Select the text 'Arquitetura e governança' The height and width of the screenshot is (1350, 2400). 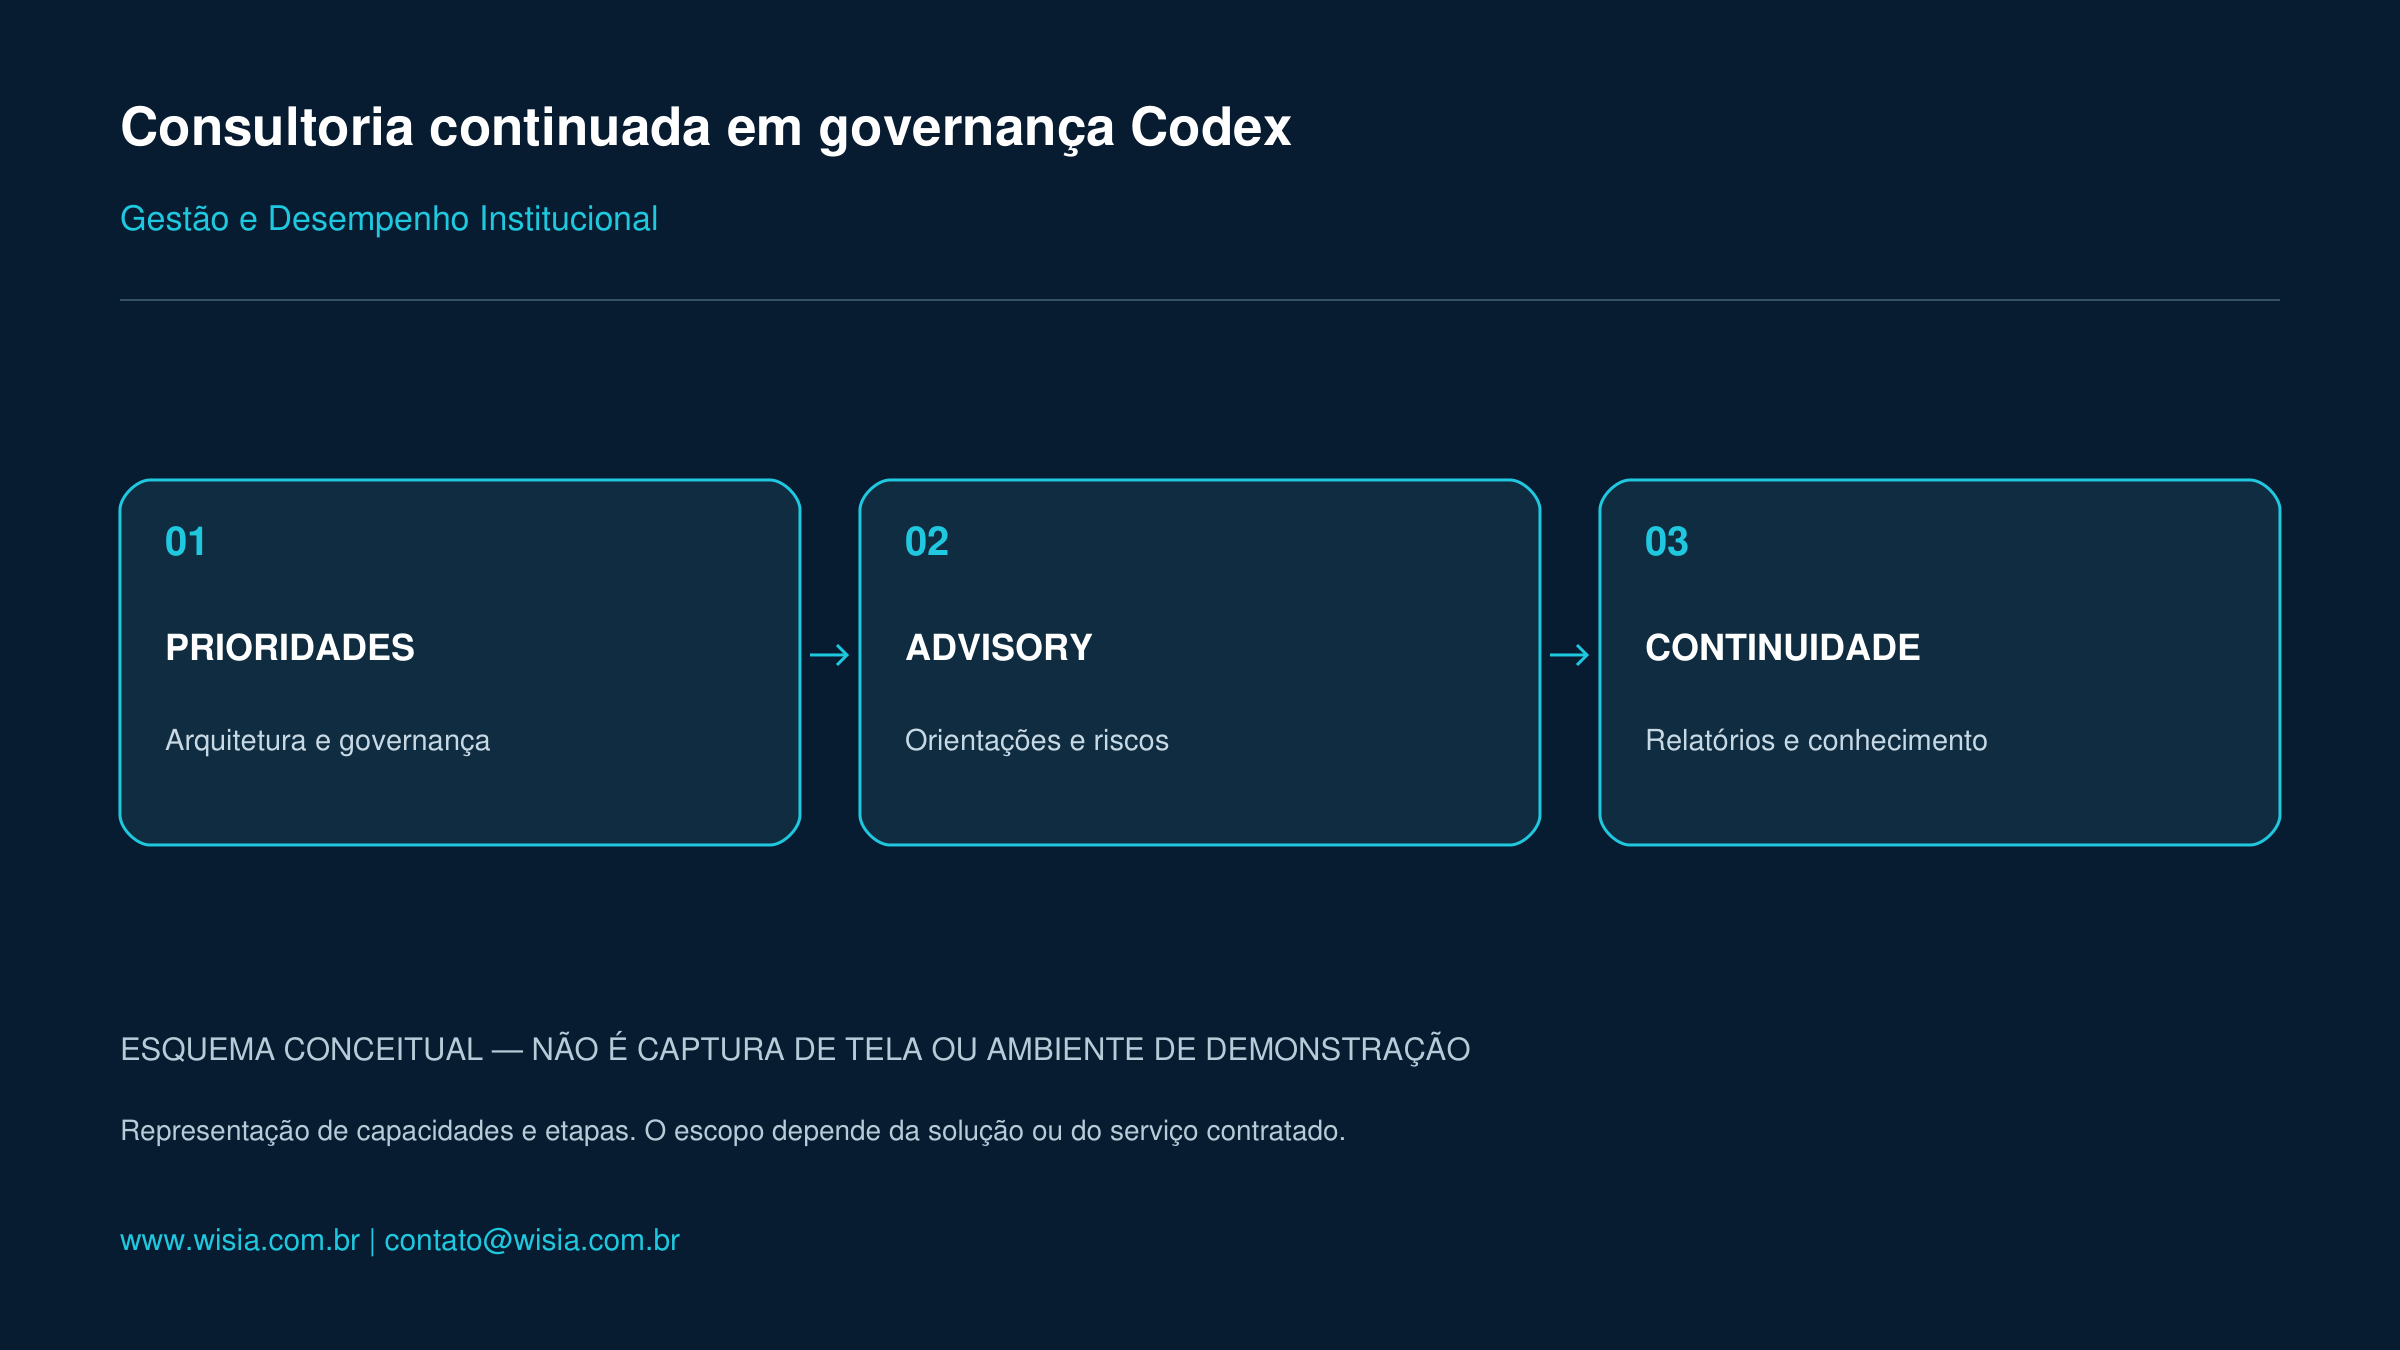click(328, 741)
